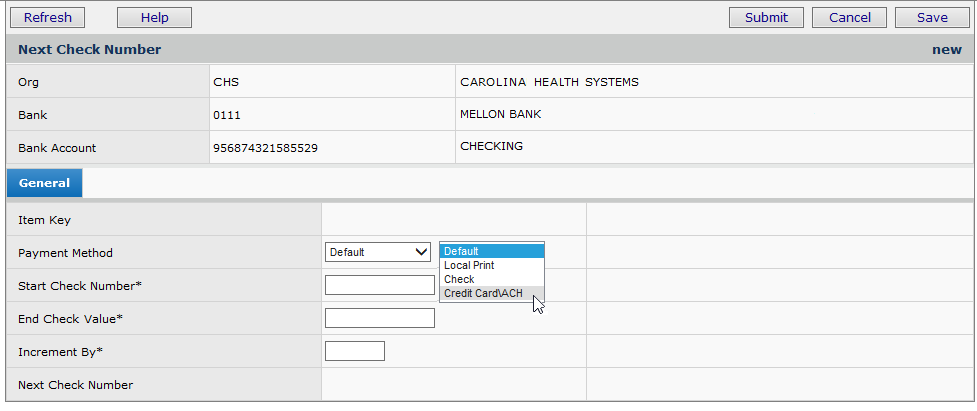This screenshot has width=977, height=411.
Task: Click the Next Check Number header title
Action: coord(90,49)
